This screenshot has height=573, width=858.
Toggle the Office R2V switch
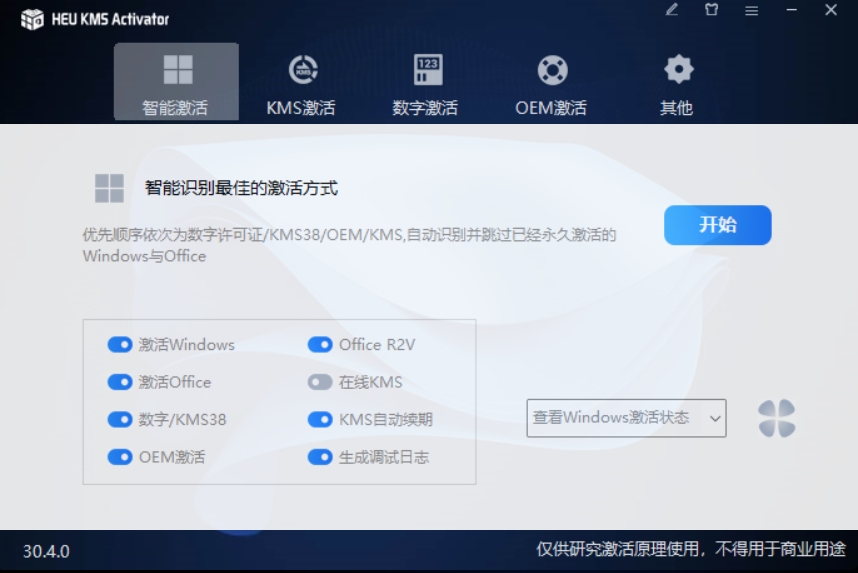tap(320, 344)
